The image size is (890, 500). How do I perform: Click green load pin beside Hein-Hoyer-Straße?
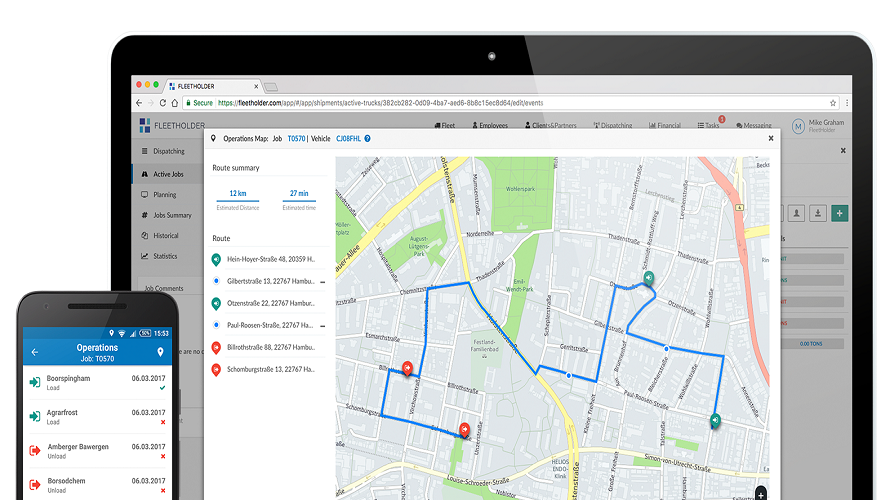point(216,259)
